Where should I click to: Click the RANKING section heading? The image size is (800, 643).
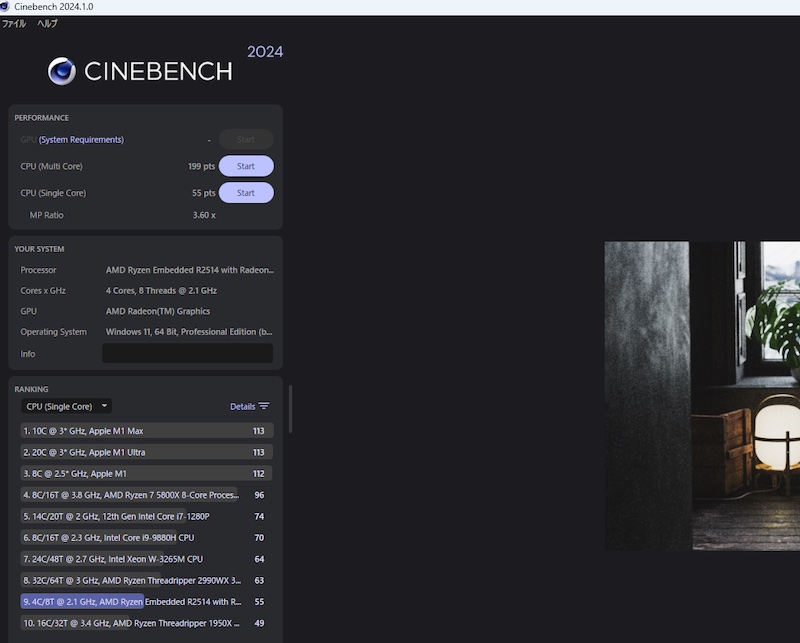[31, 389]
